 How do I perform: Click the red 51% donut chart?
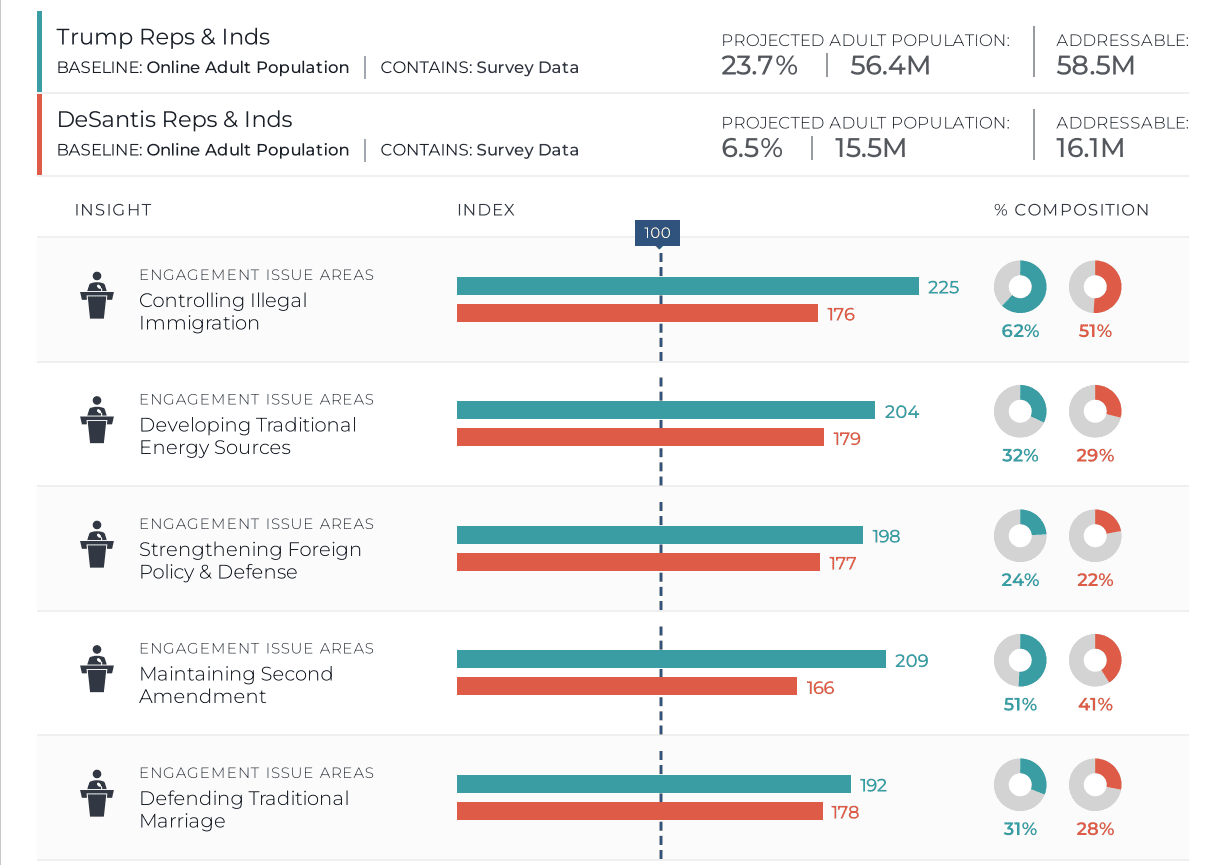coord(1095,287)
